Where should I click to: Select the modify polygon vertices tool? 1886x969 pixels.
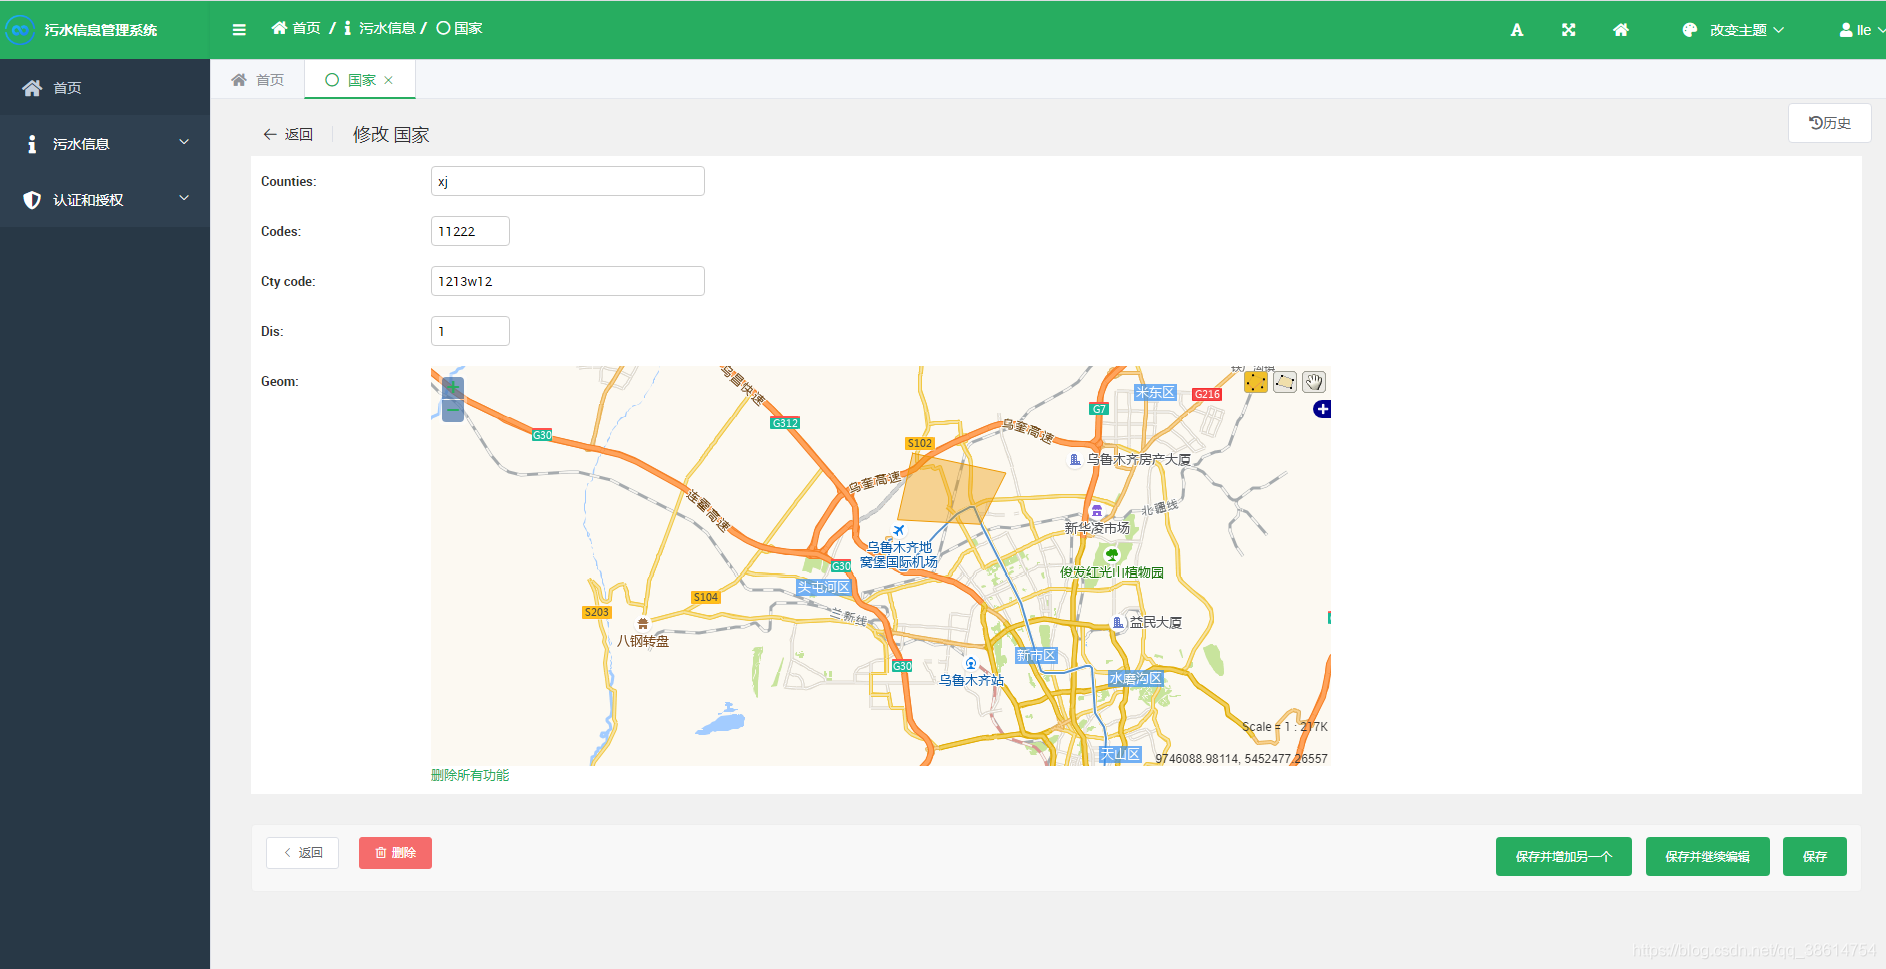click(1256, 382)
